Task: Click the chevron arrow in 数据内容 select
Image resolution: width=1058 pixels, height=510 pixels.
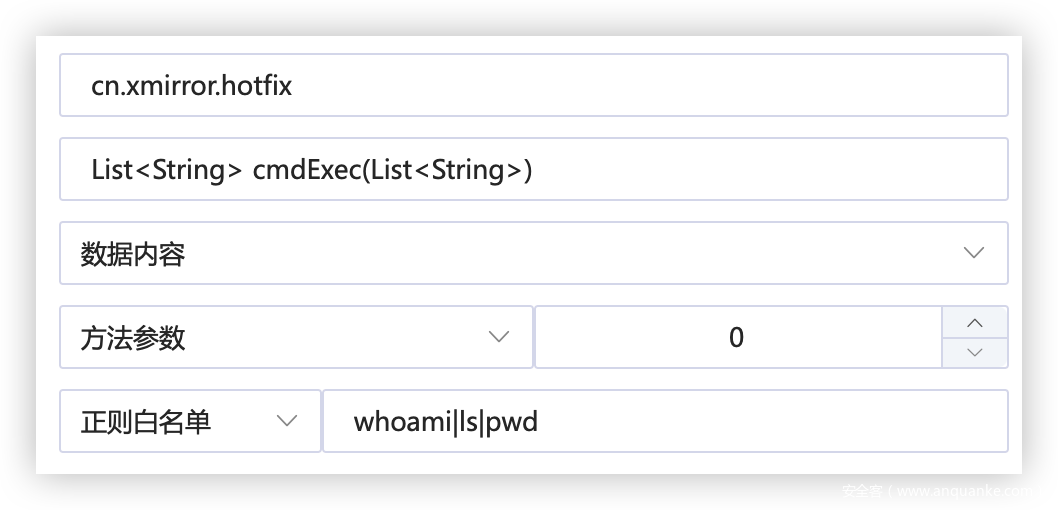Action: pos(973,254)
